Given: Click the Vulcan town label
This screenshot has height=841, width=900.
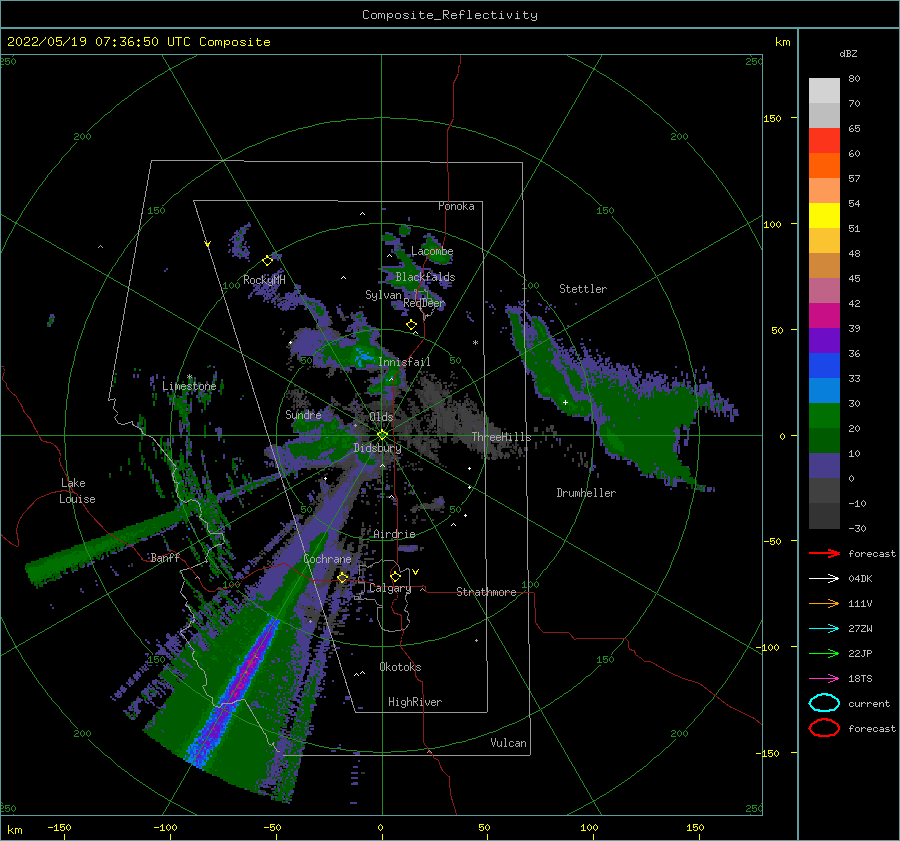Looking at the screenshot, I should pyautogui.click(x=508, y=743).
